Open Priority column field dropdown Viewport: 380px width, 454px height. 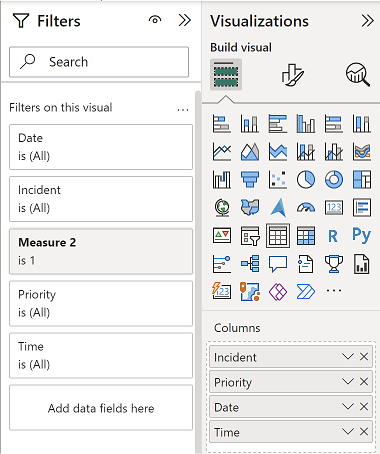click(x=348, y=381)
